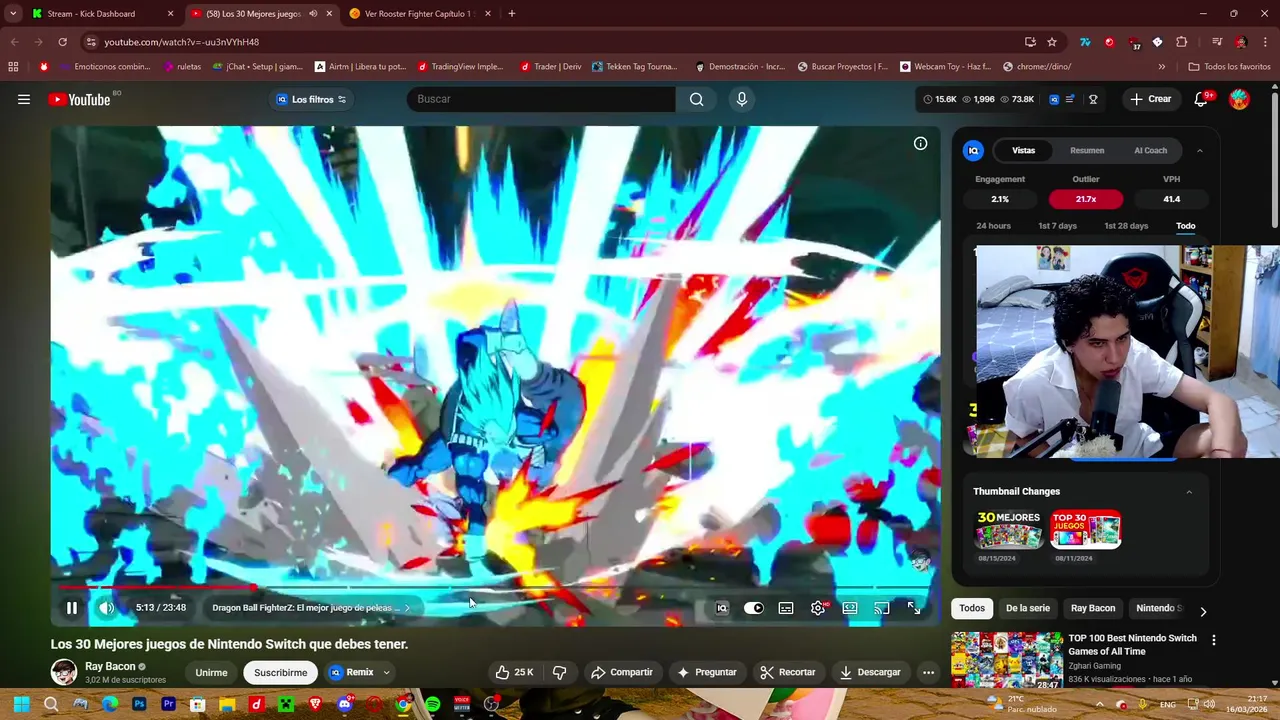The height and width of the screenshot is (720, 1280).
Task: Collapse the Thumbnail Changes section
Action: 1189,491
